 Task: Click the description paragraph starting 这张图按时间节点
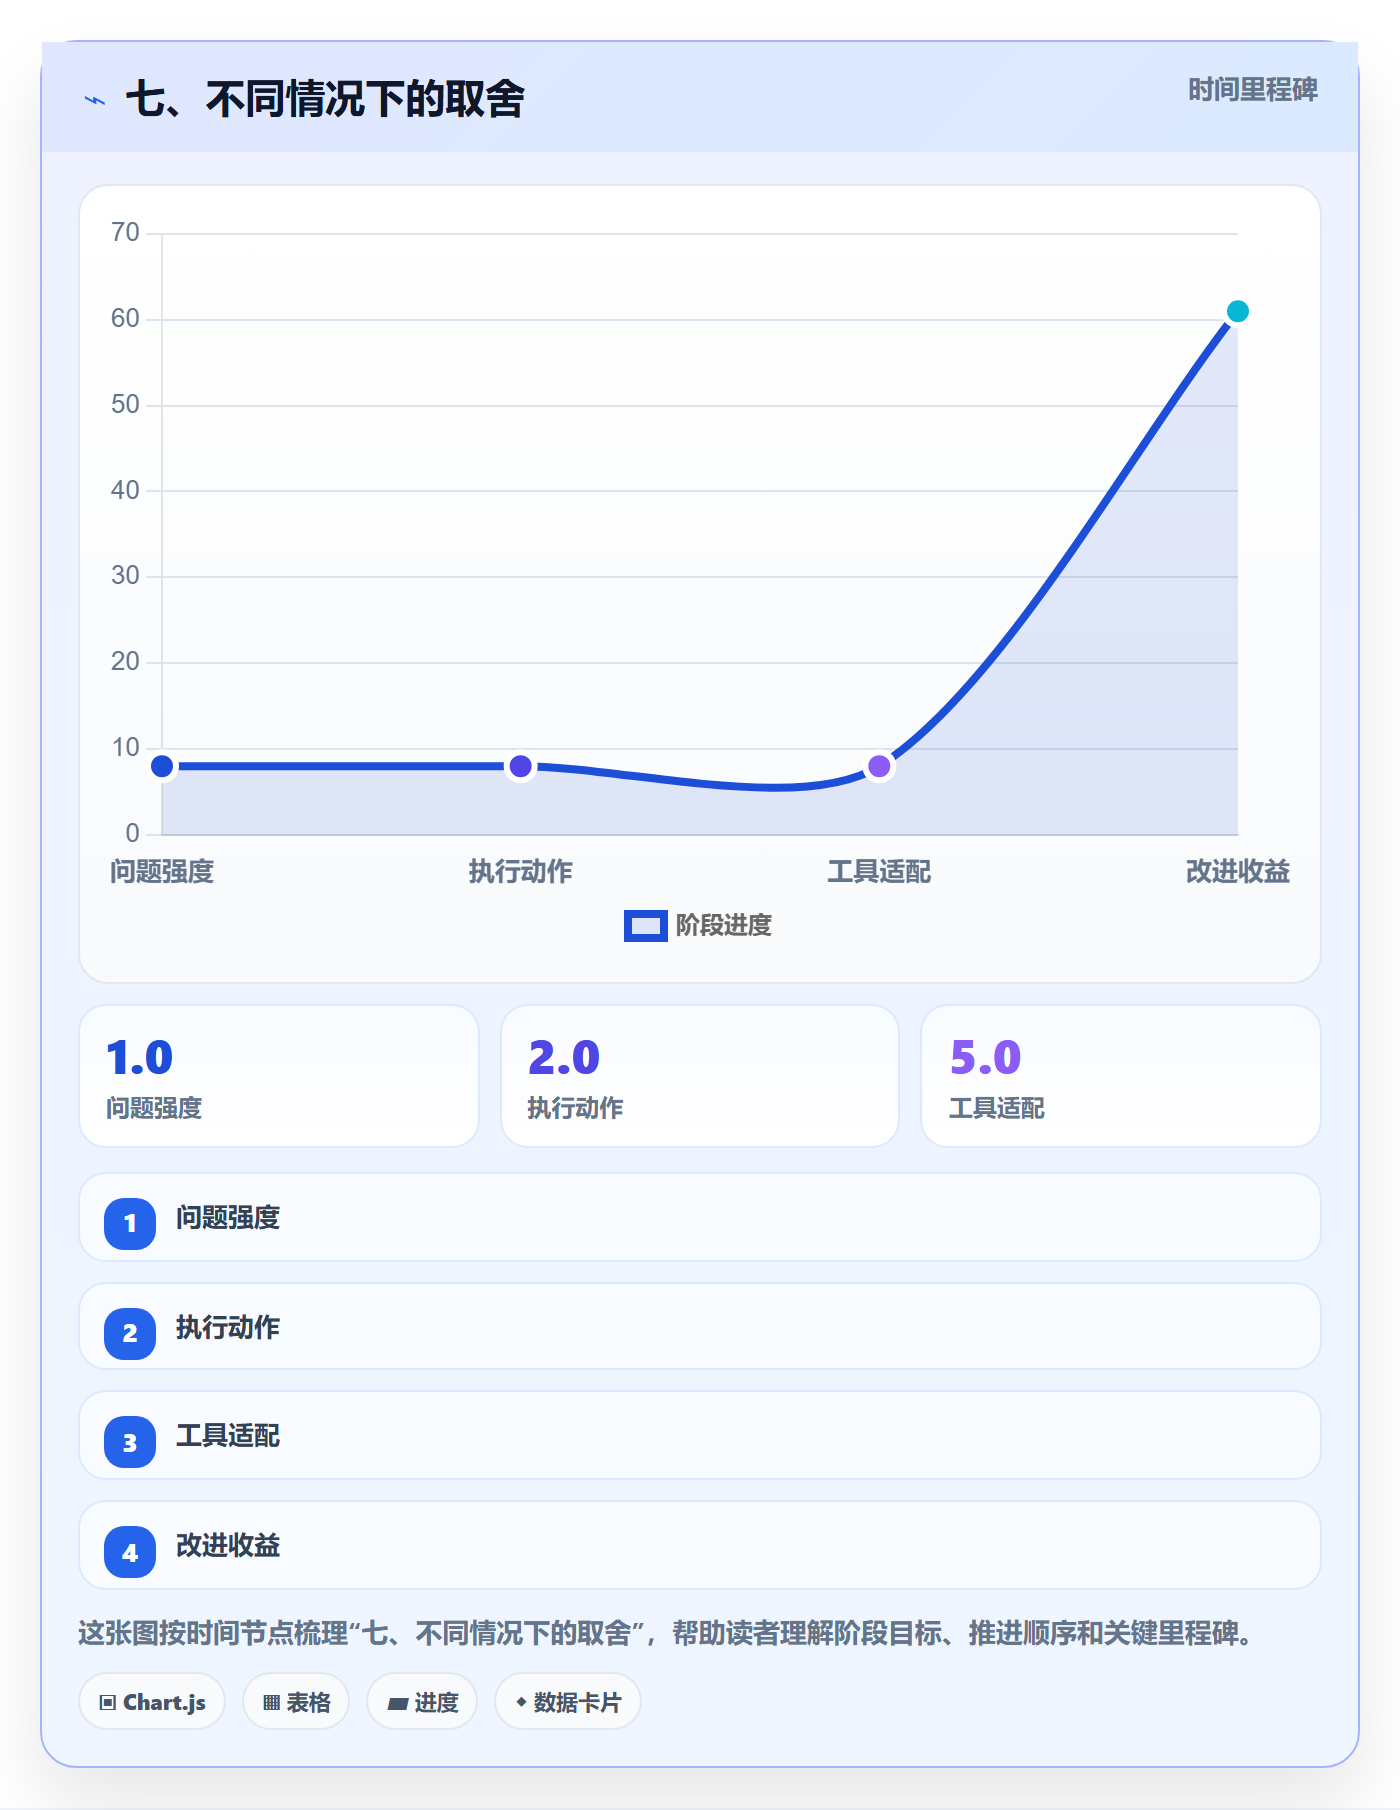point(665,1634)
